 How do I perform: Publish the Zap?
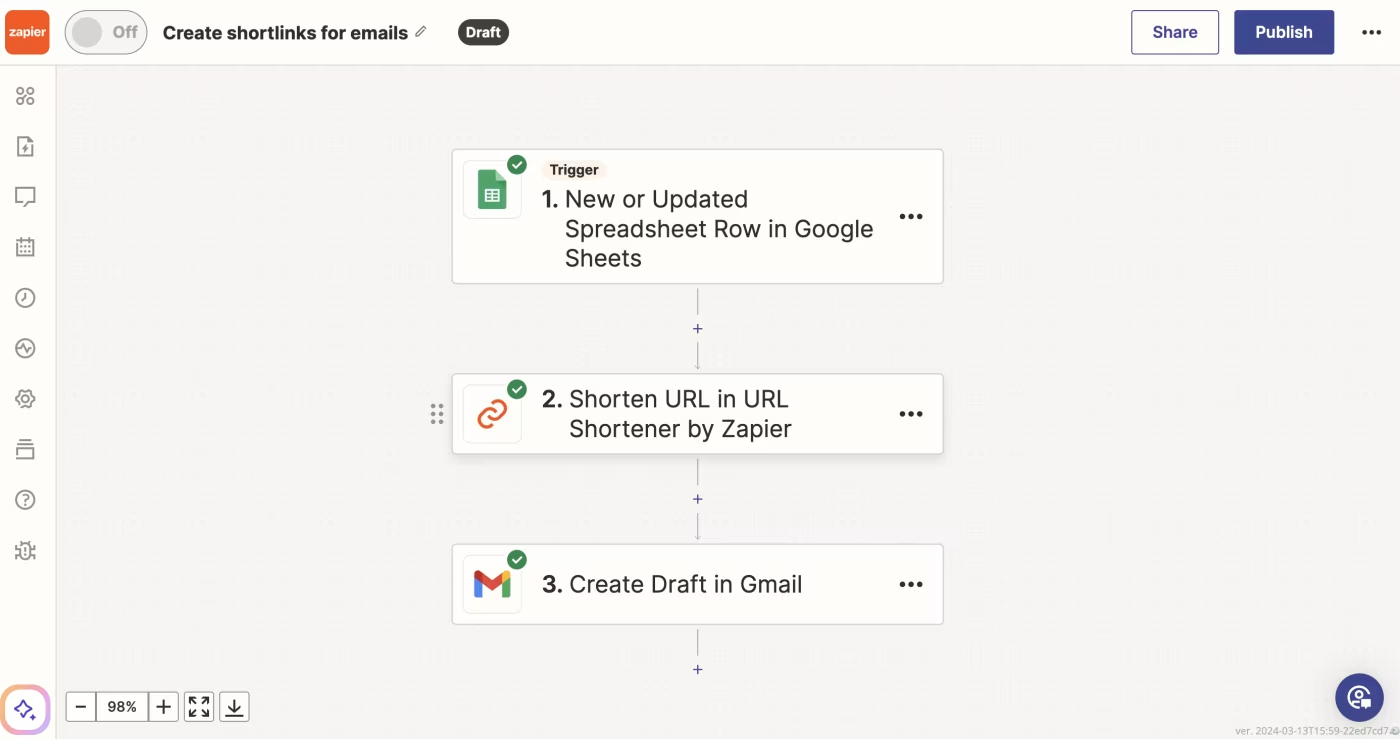tap(1284, 32)
